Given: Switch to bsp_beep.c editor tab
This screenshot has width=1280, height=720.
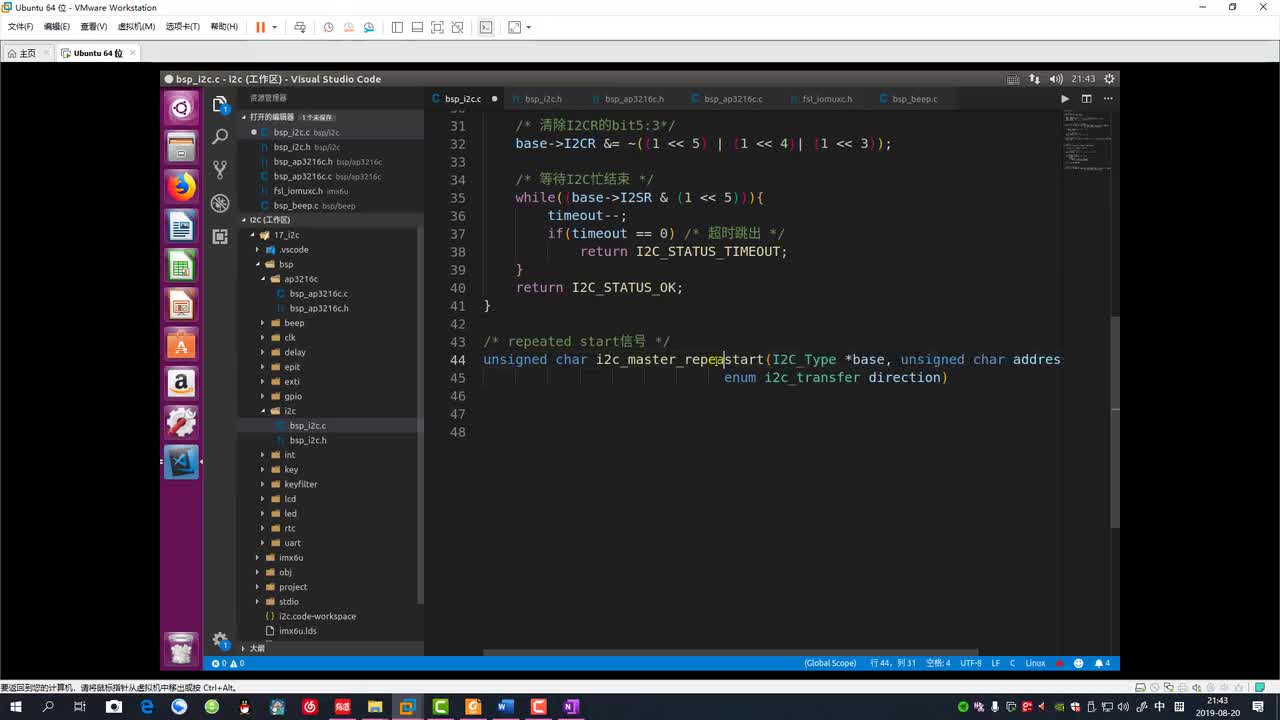Looking at the screenshot, I should [914, 99].
